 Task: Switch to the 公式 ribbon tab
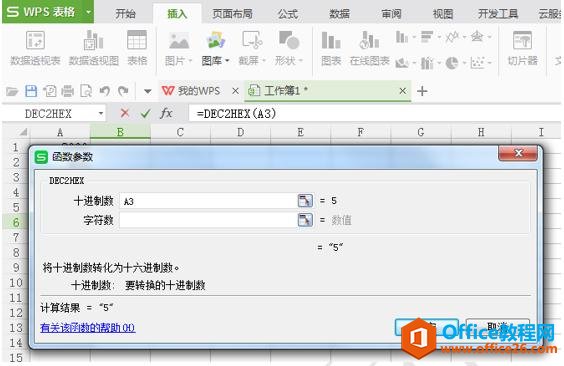tap(288, 14)
